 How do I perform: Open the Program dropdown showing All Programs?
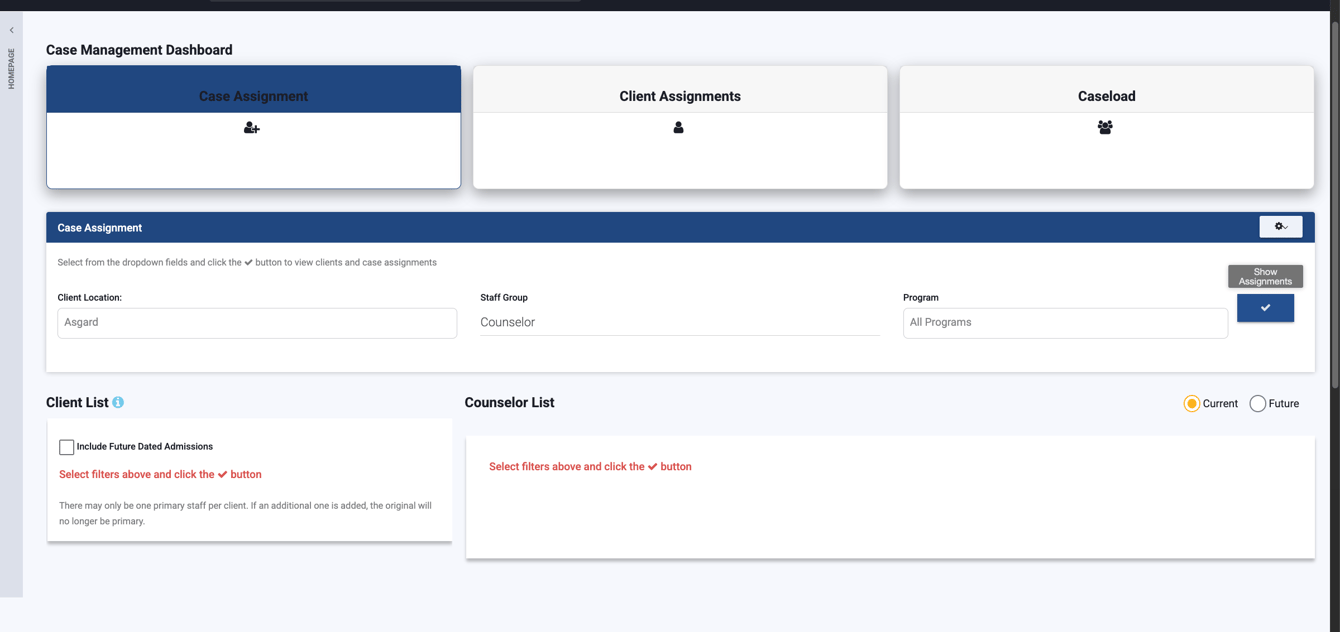(x=1065, y=322)
